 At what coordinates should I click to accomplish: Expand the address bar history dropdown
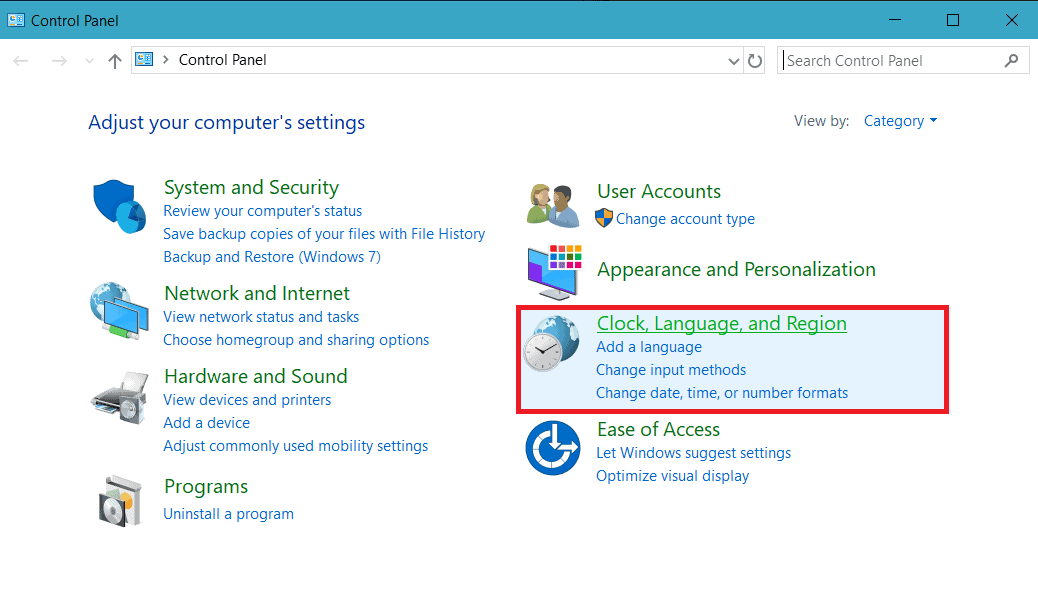click(x=733, y=62)
